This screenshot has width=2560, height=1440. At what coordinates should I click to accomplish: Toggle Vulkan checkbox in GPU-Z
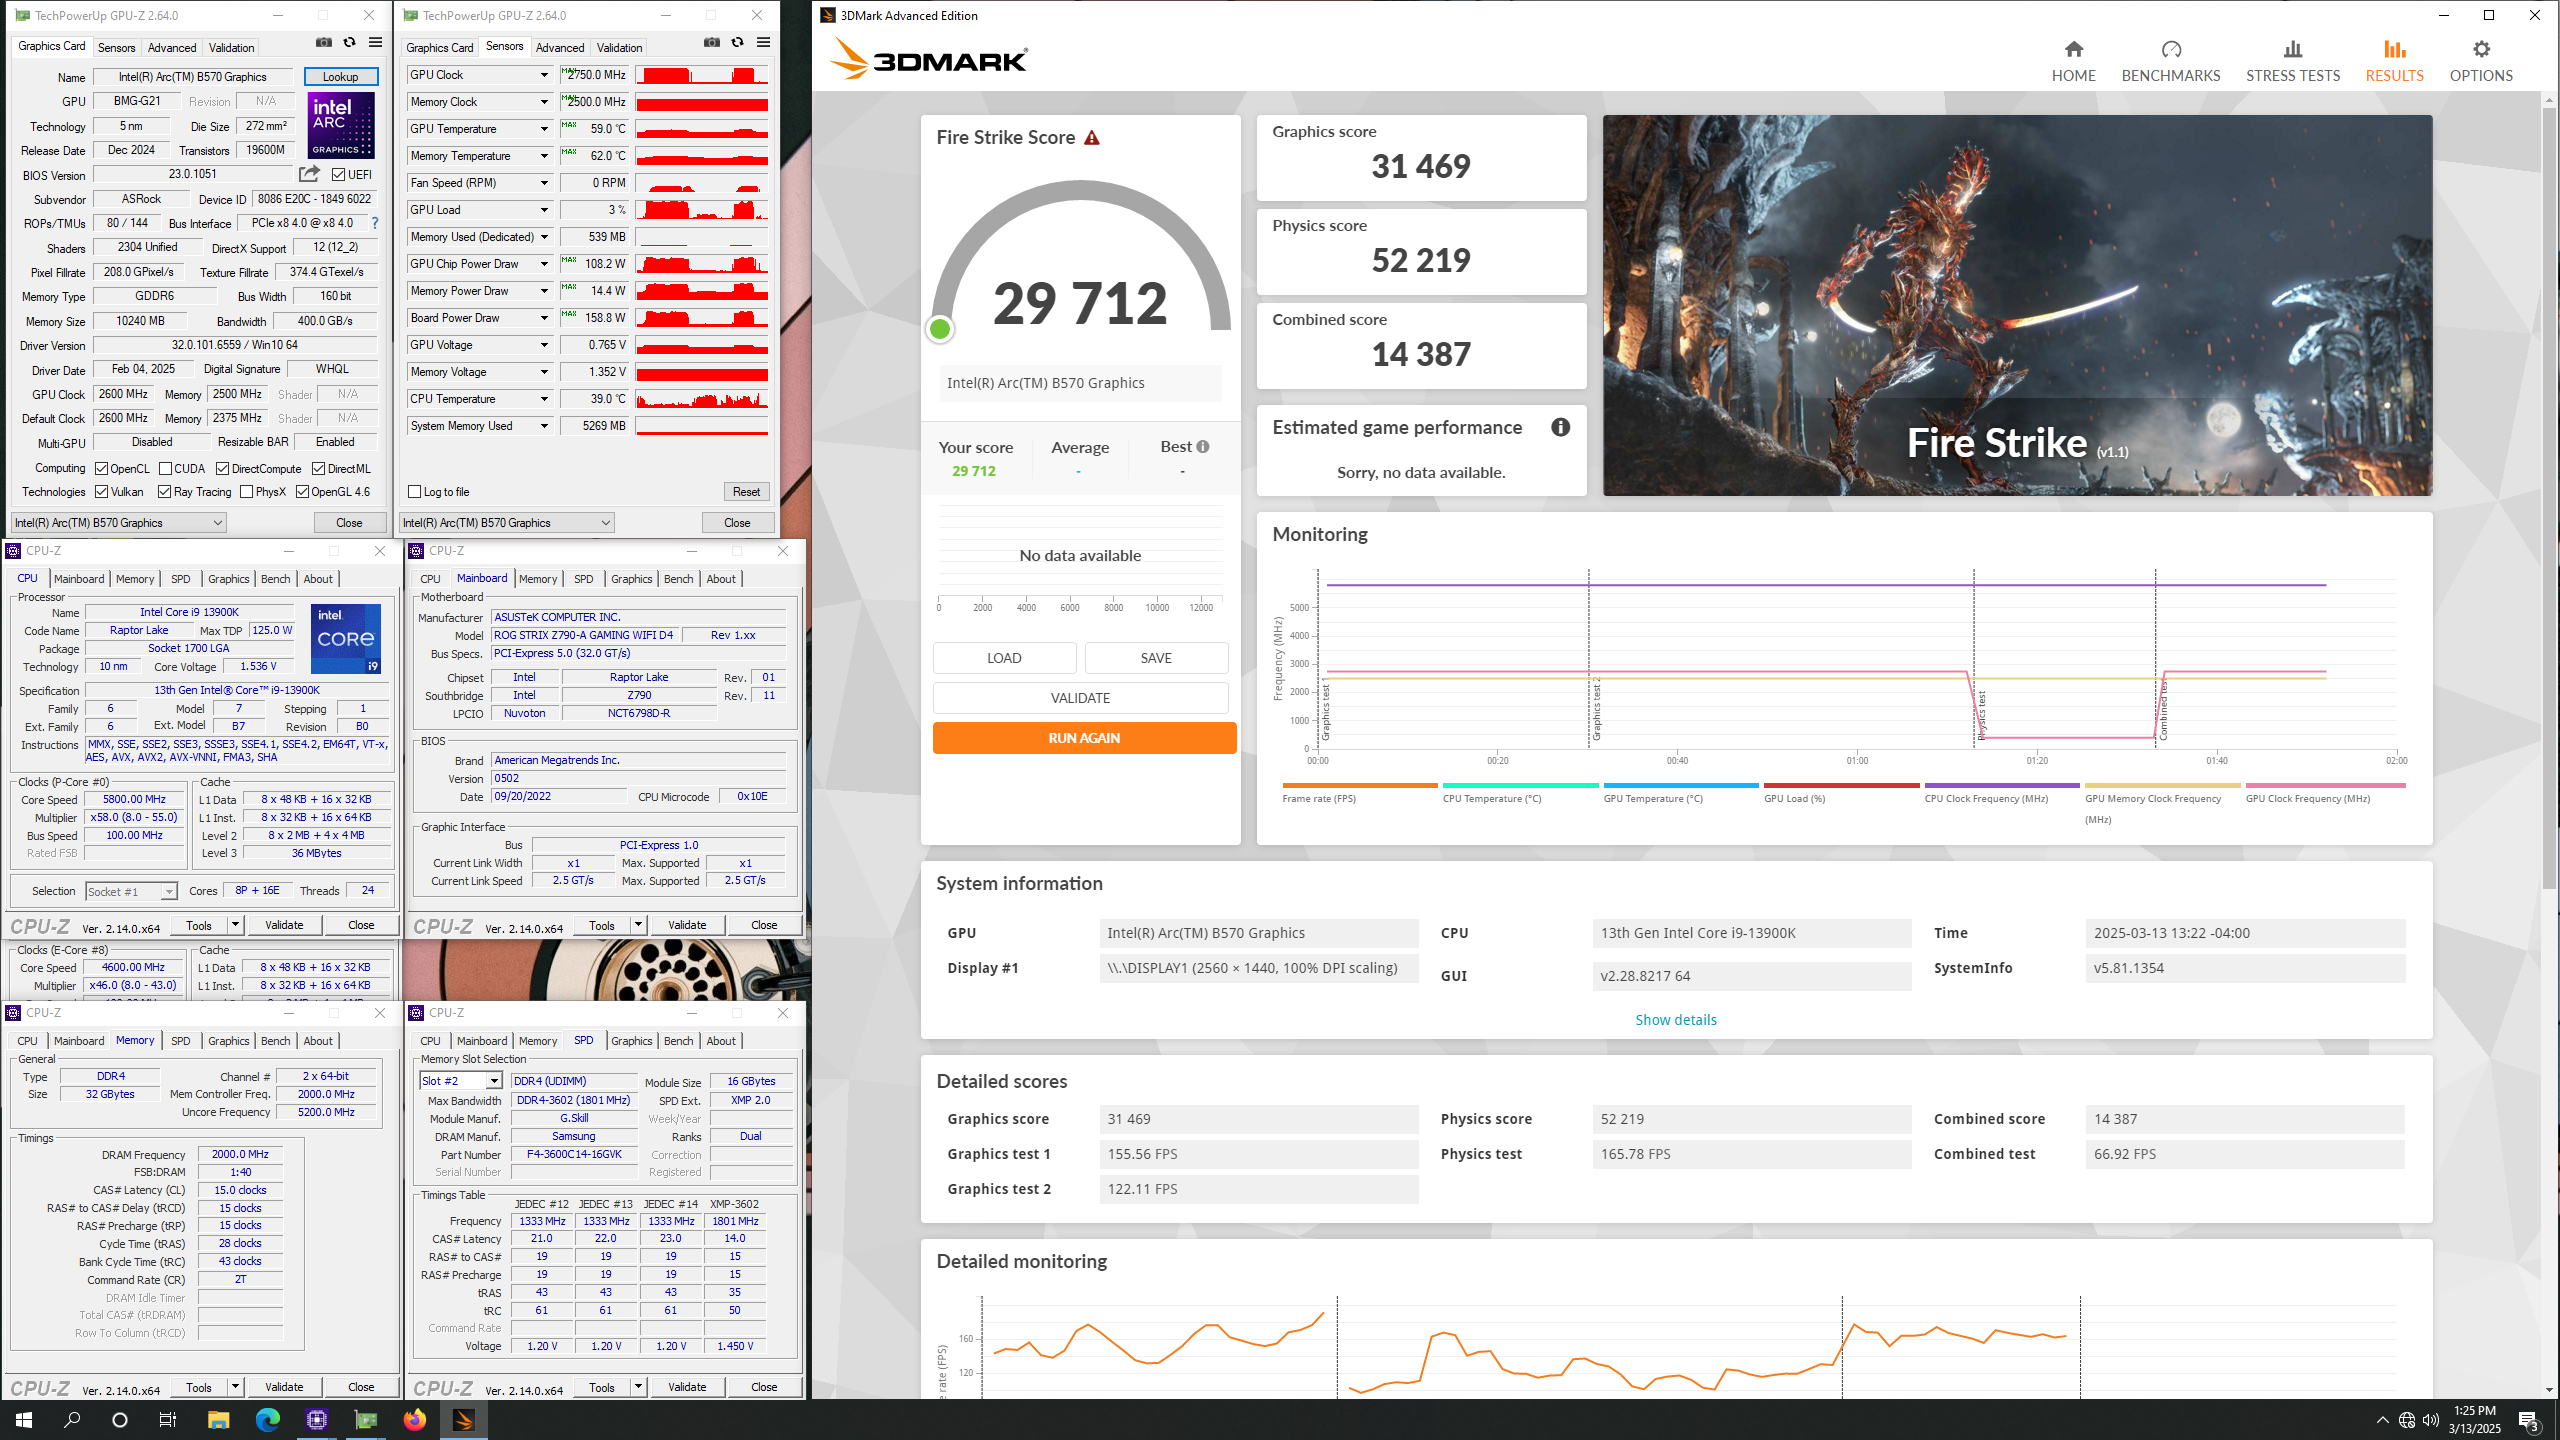coord(102,492)
